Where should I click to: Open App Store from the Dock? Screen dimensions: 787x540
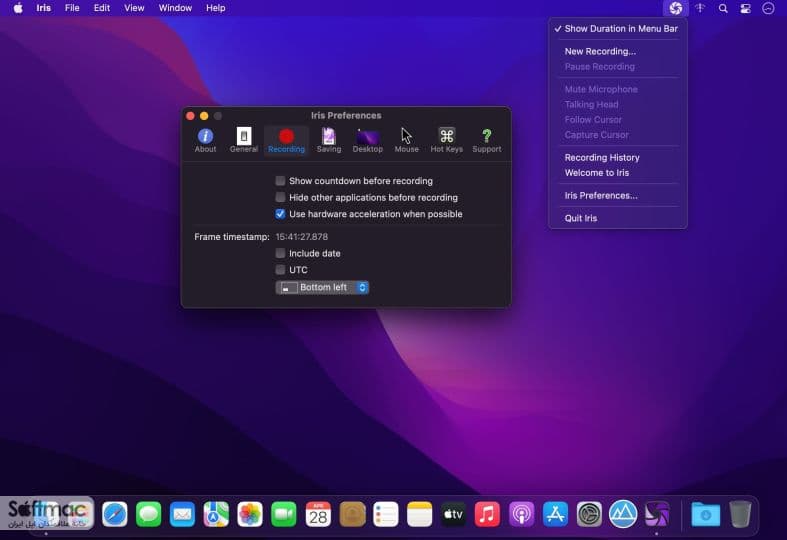[x=555, y=514]
